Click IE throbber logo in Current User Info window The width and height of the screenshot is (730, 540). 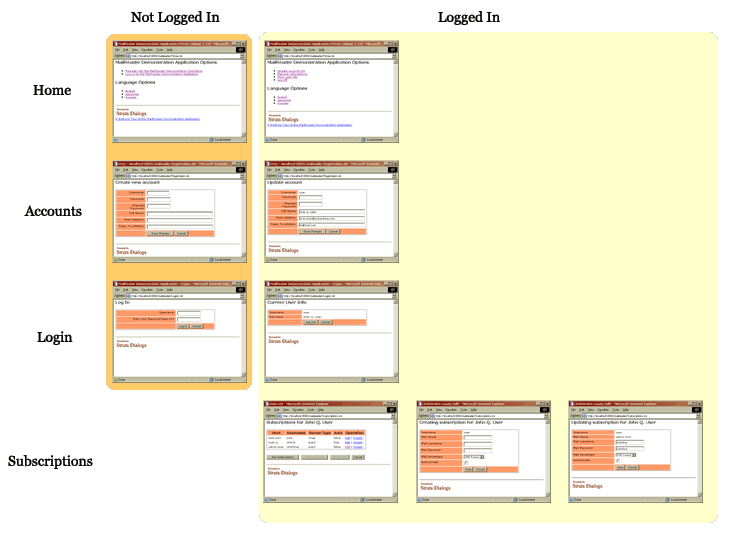pyautogui.click(x=393, y=290)
